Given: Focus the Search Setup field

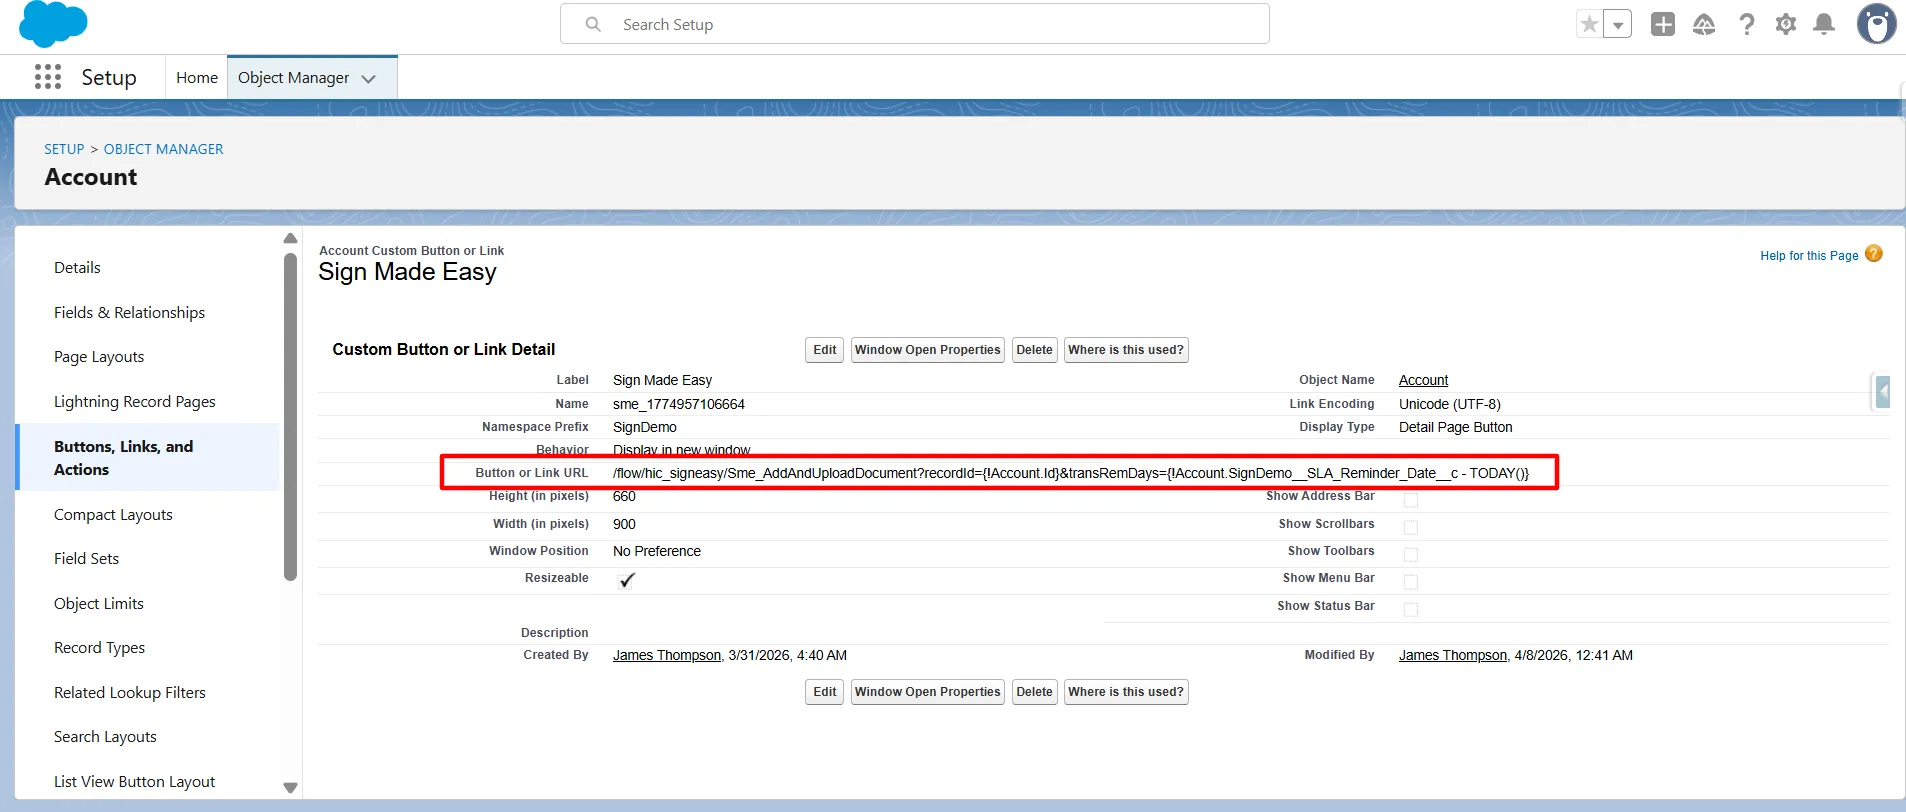Looking at the screenshot, I should tap(915, 24).
